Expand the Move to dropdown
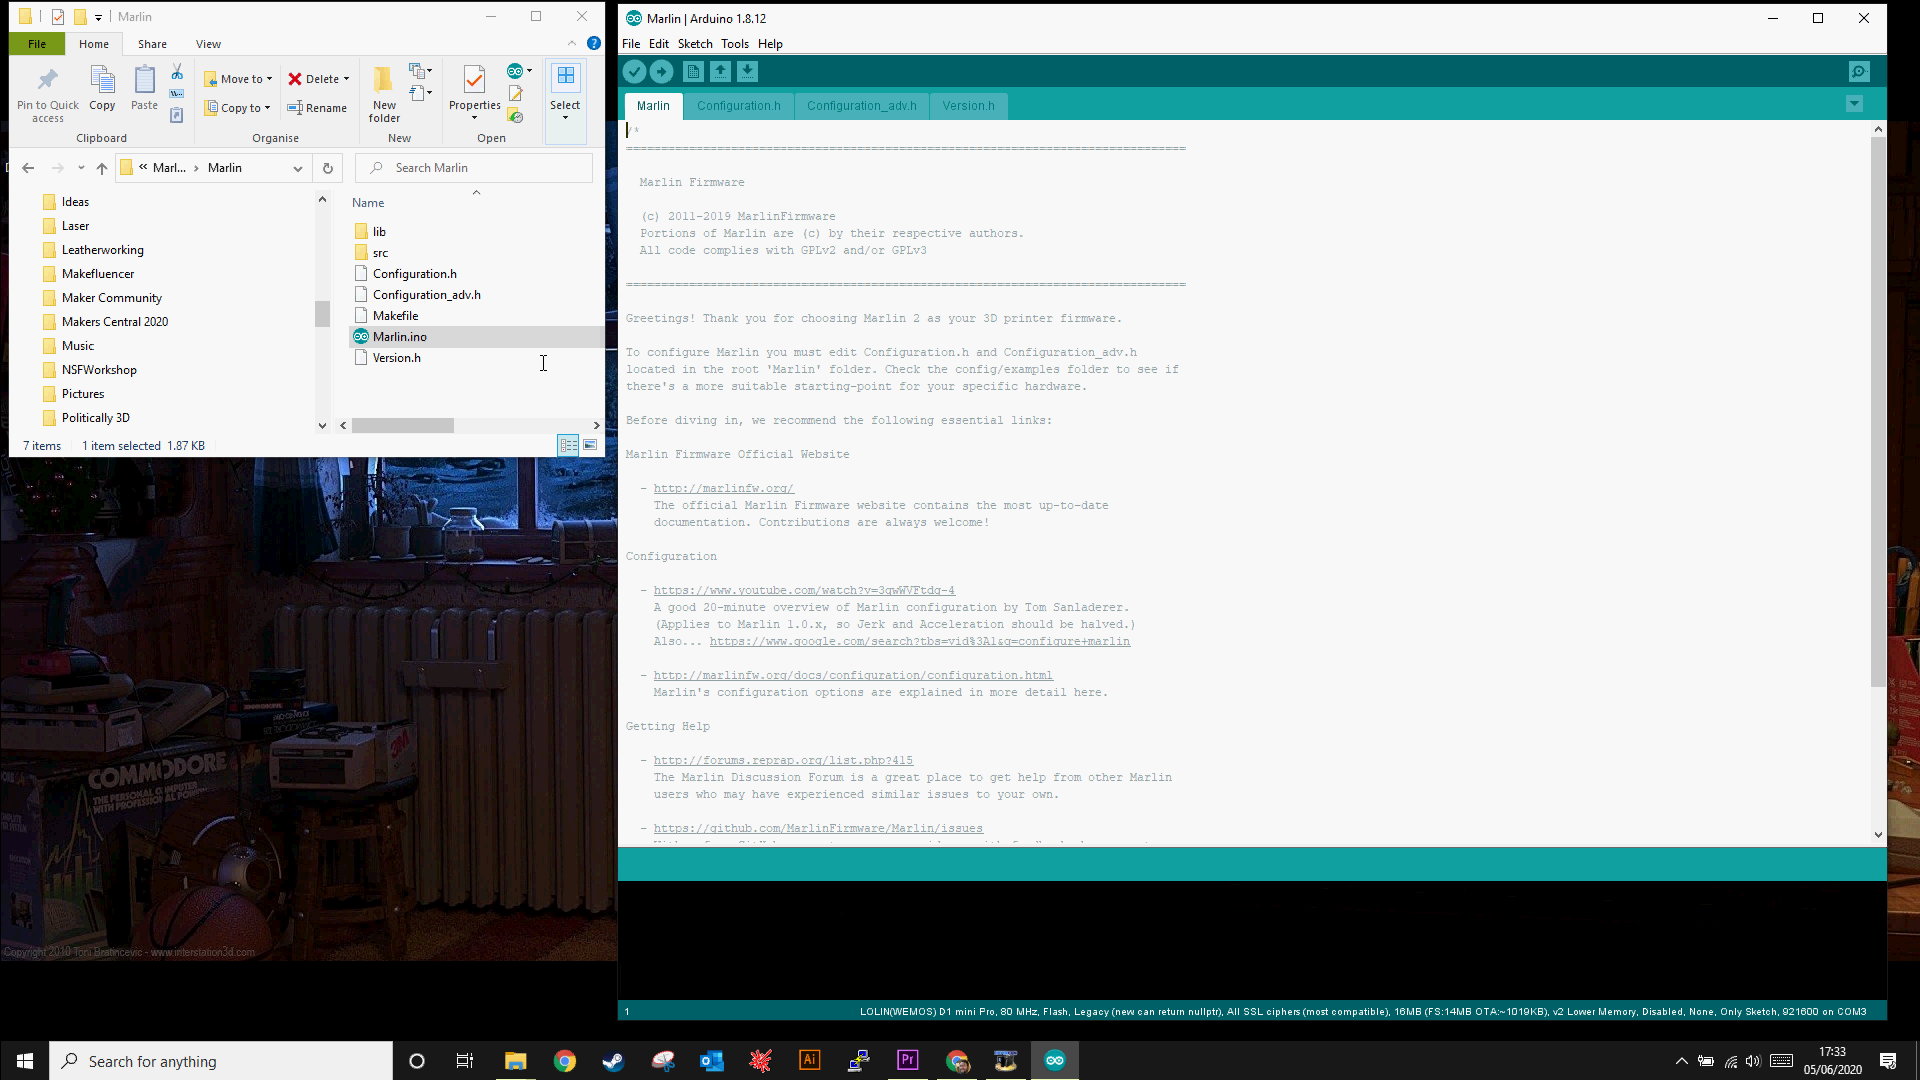This screenshot has height=1080, width=1920. pyautogui.click(x=269, y=79)
